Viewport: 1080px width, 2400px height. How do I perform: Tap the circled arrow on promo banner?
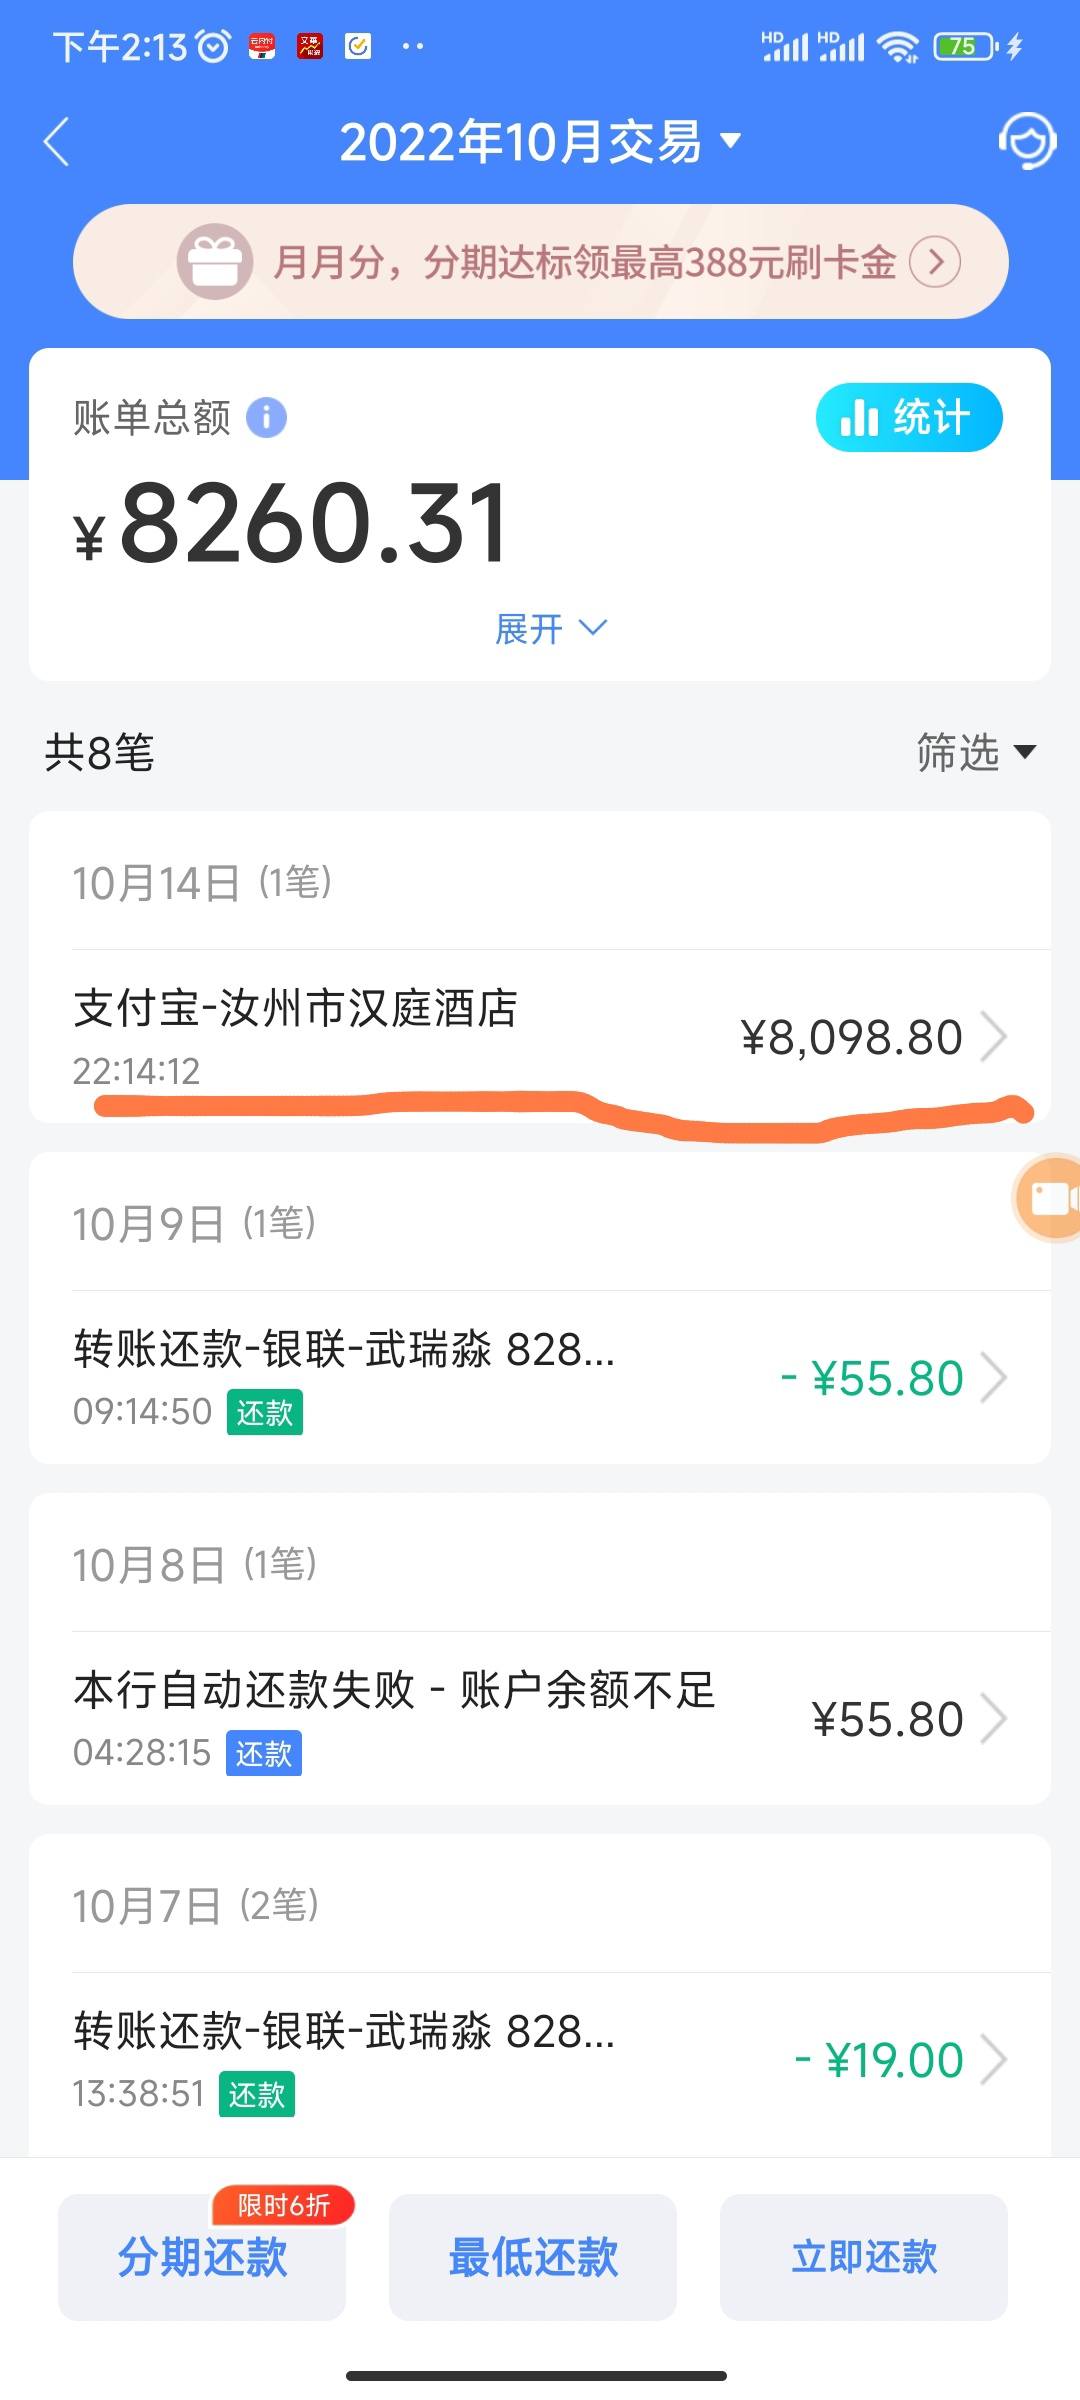pos(935,262)
